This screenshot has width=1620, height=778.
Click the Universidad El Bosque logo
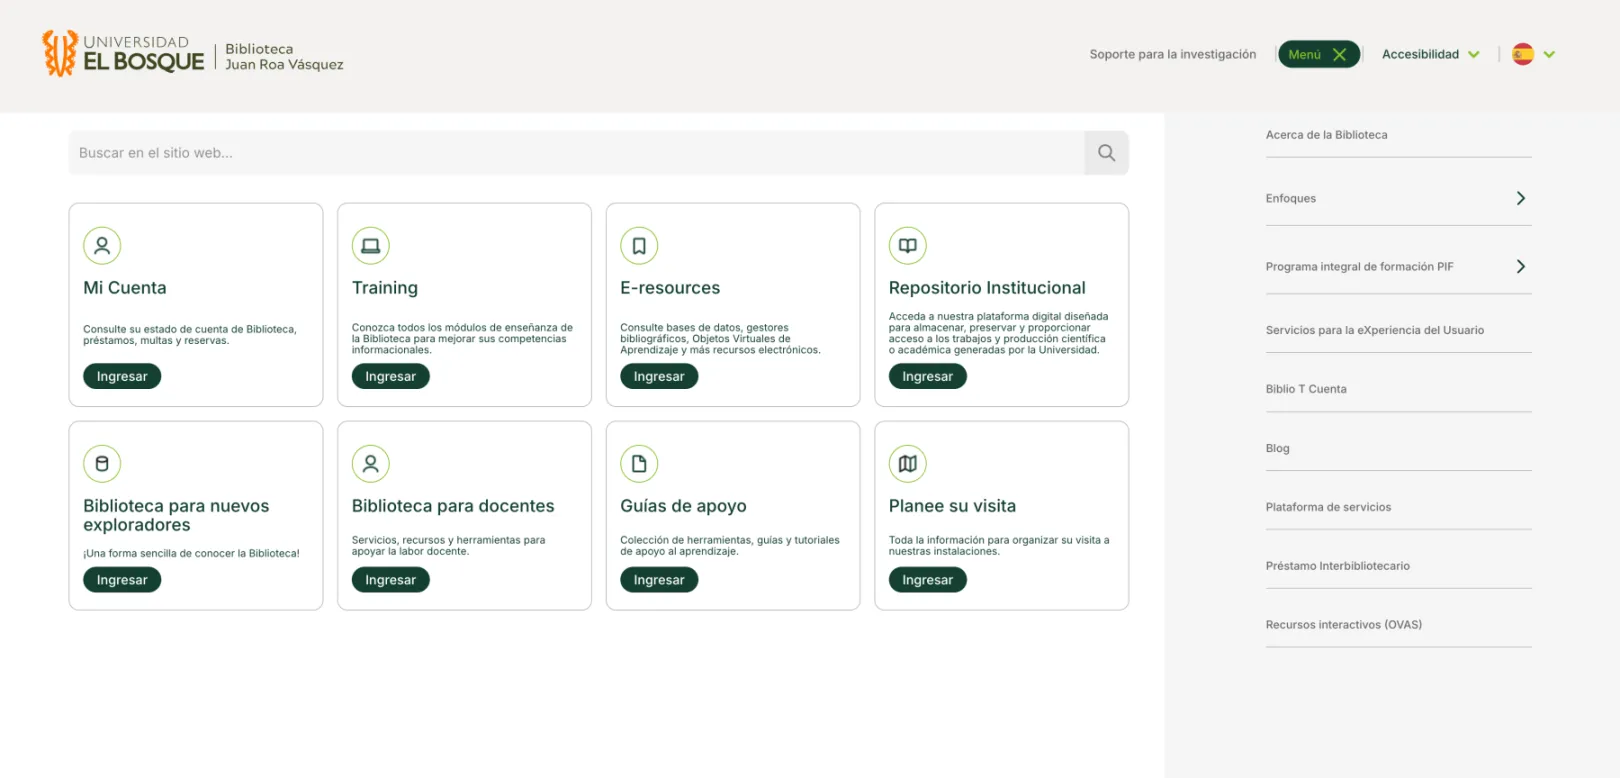(x=124, y=54)
